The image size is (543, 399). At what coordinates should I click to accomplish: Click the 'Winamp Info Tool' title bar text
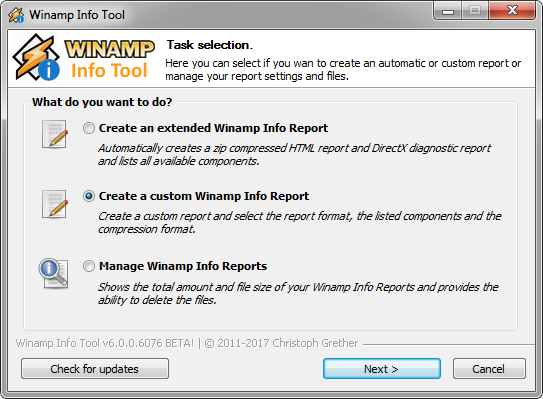tap(77, 15)
